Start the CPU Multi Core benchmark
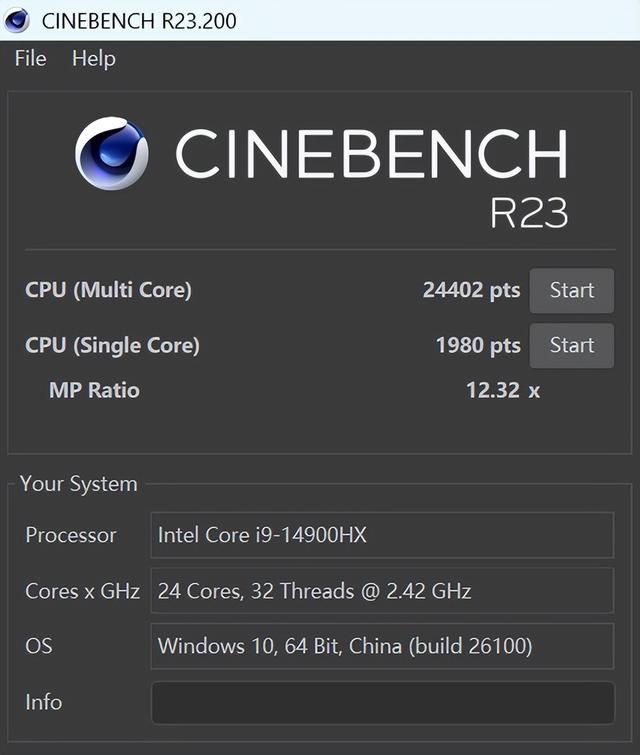Image resolution: width=640 pixels, height=755 pixels. (571, 290)
